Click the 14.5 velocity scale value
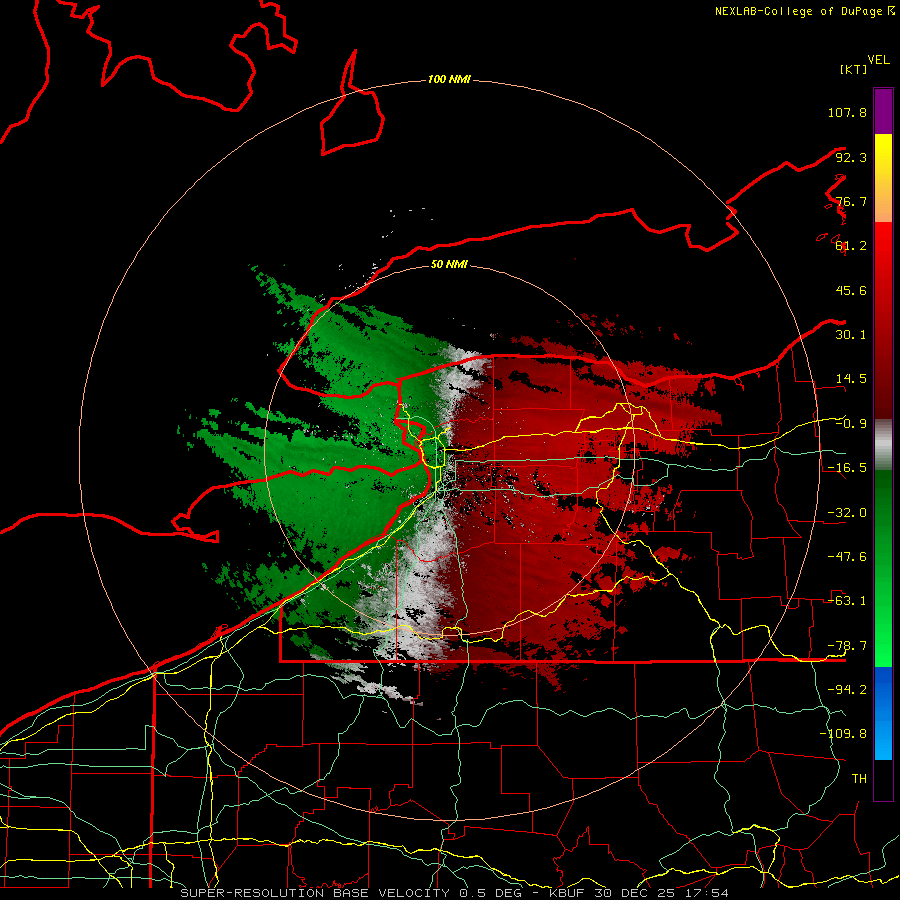900x900 pixels. 851,379
